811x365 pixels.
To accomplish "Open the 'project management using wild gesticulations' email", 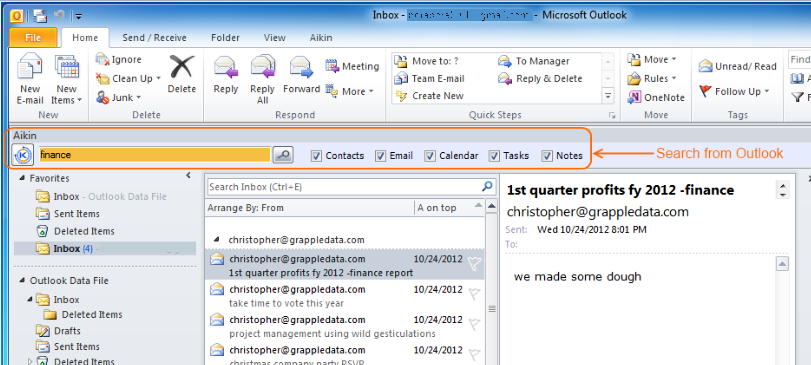I will coord(344,326).
